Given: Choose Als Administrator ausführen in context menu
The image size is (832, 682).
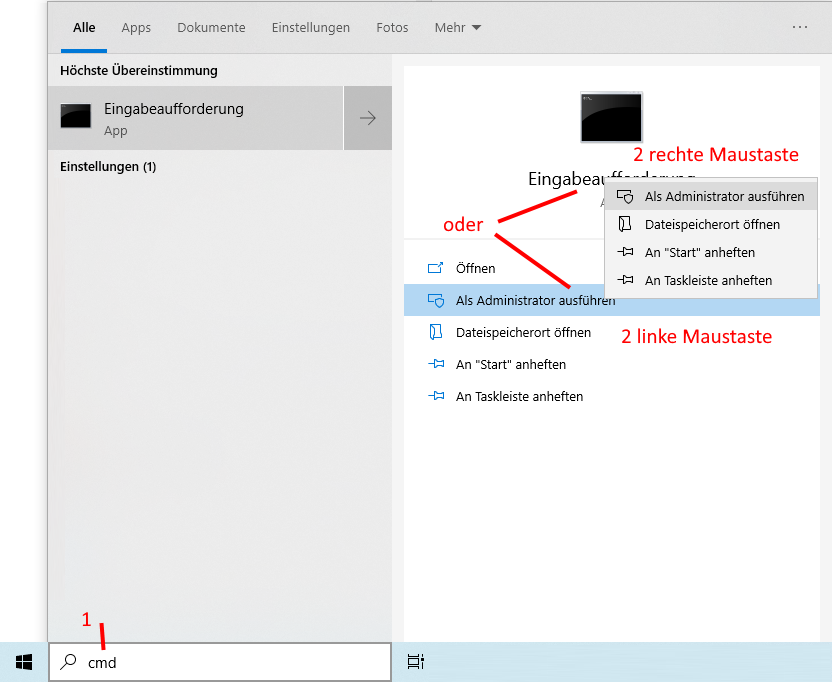Looking at the screenshot, I should 724,197.
